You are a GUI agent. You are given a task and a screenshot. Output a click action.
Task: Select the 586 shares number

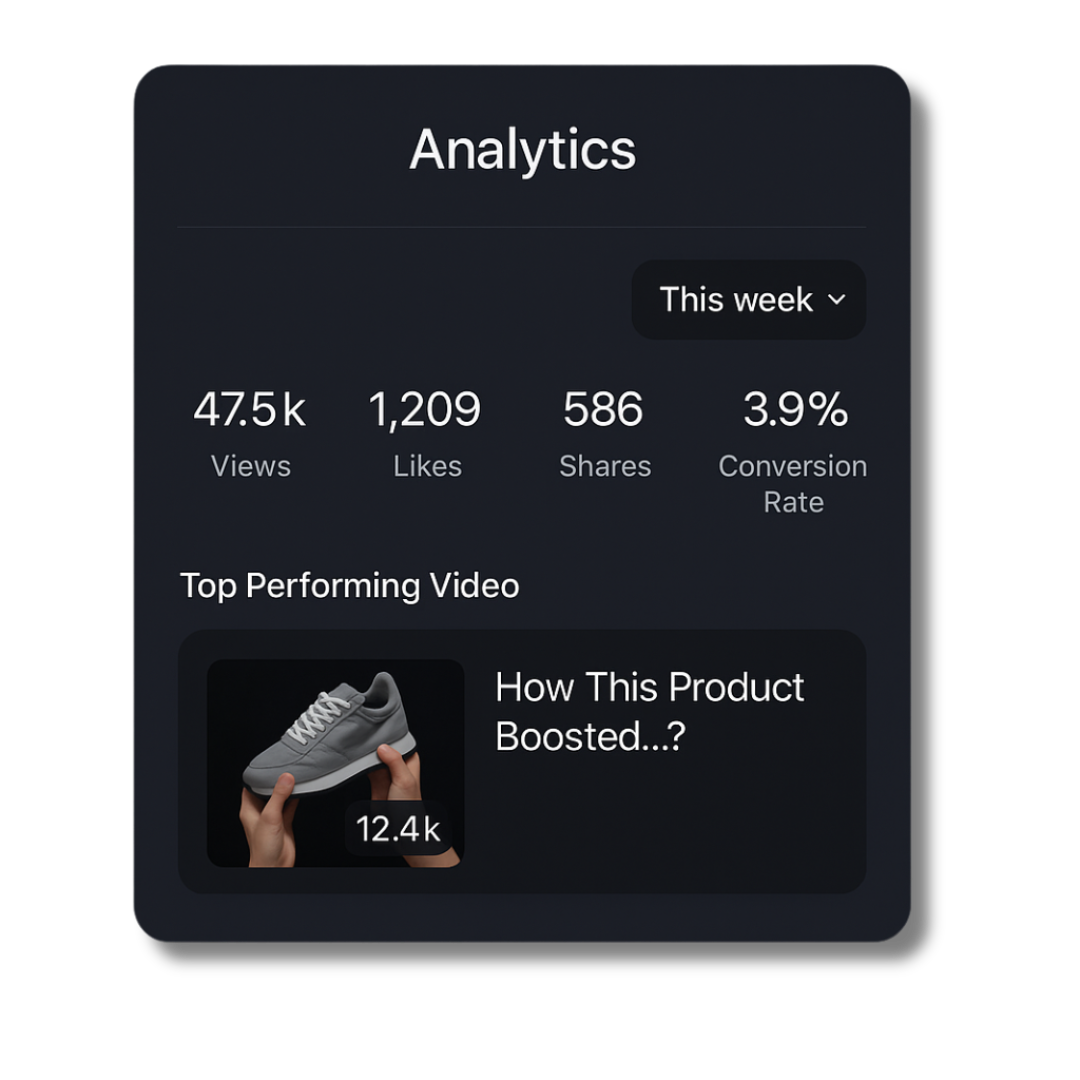pyautogui.click(x=603, y=410)
